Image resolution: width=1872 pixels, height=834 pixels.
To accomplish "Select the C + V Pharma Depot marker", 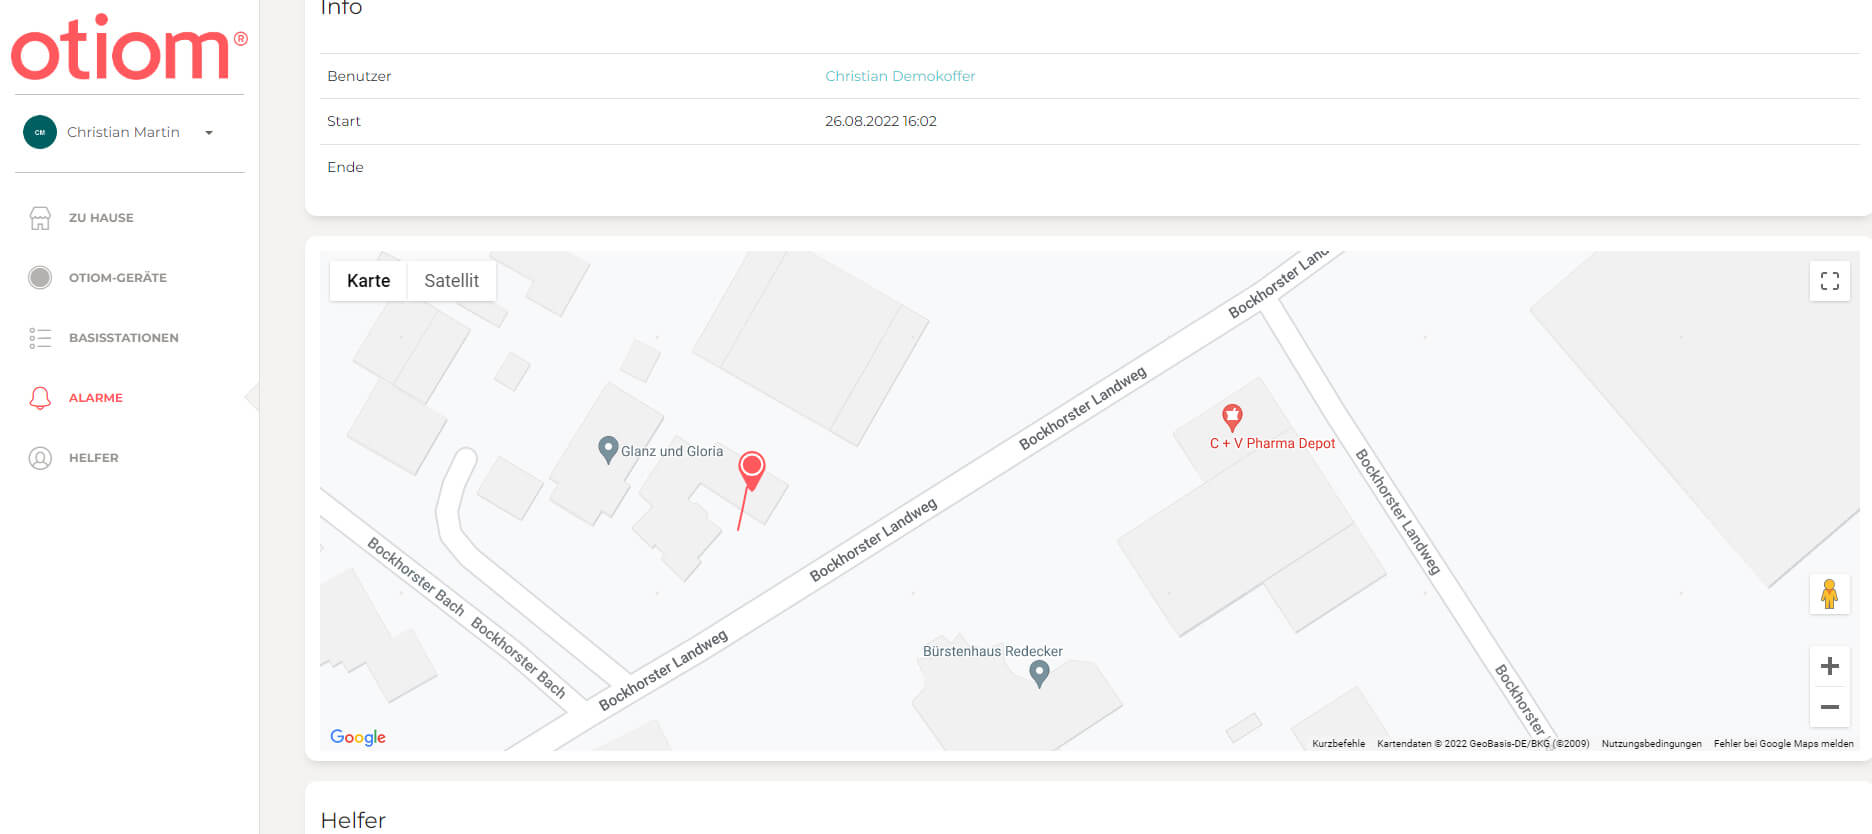I will pyautogui.click(x=1232, y=416).
